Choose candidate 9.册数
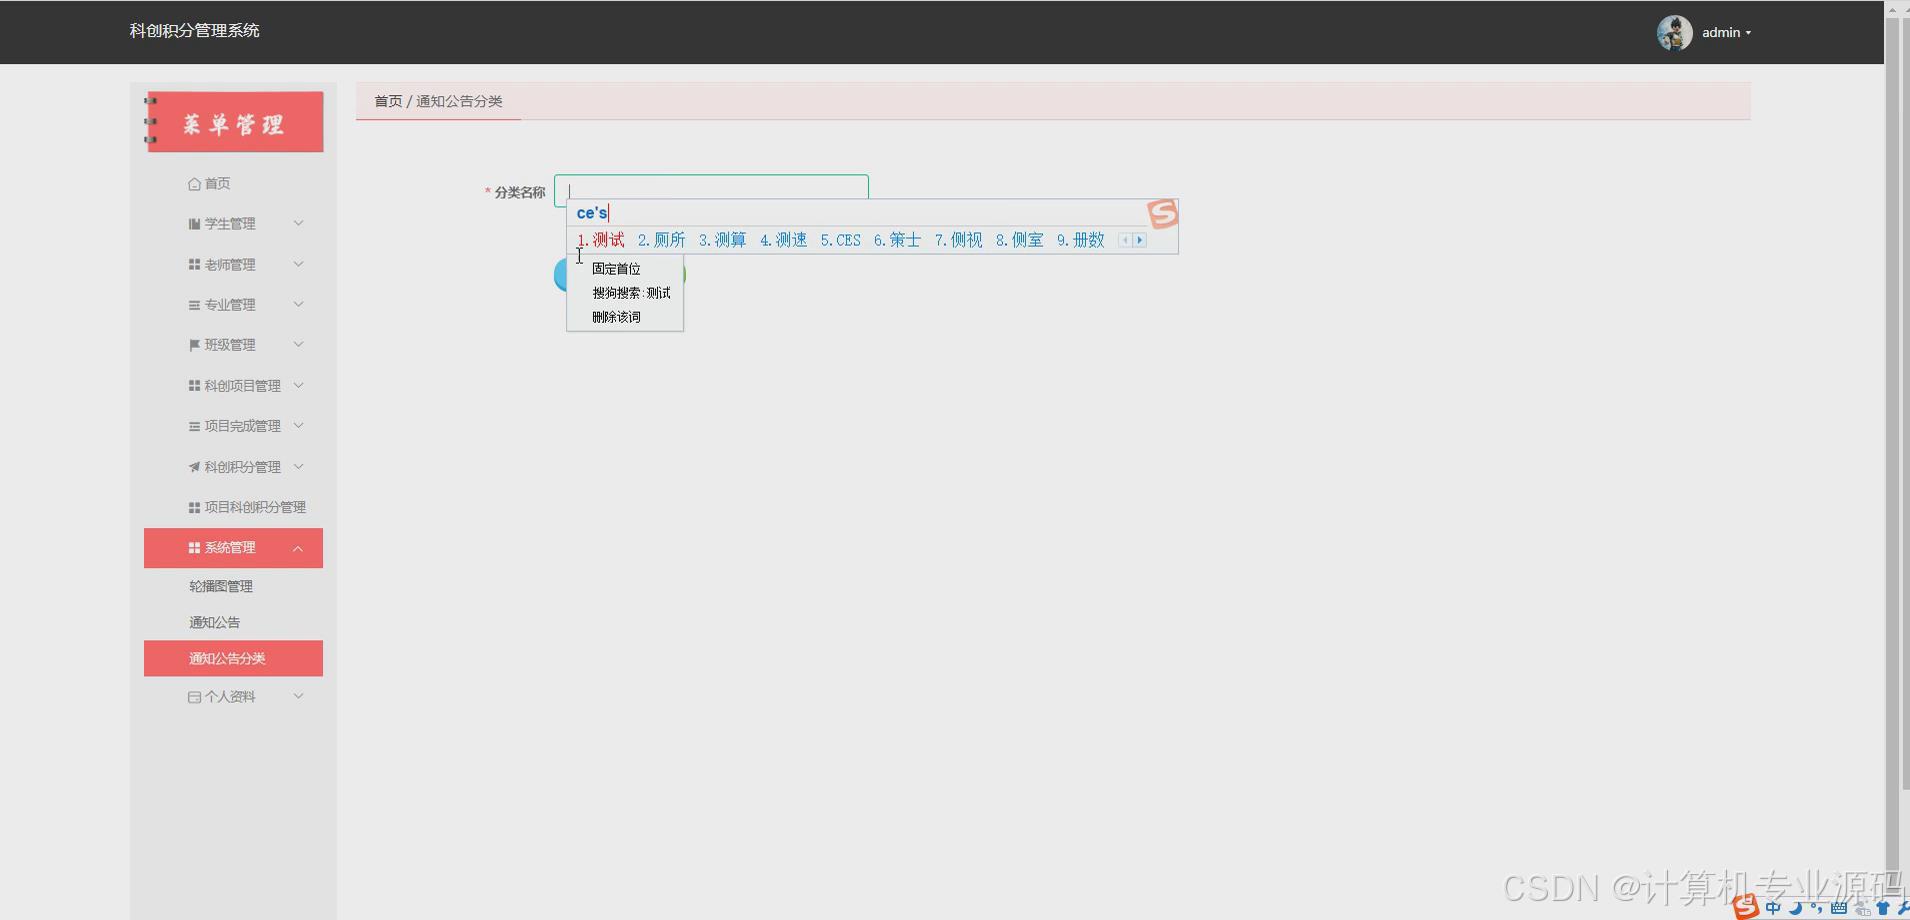Image resolution: width=1910 pixels, height=920 pixels. (x=1080, y=240)
